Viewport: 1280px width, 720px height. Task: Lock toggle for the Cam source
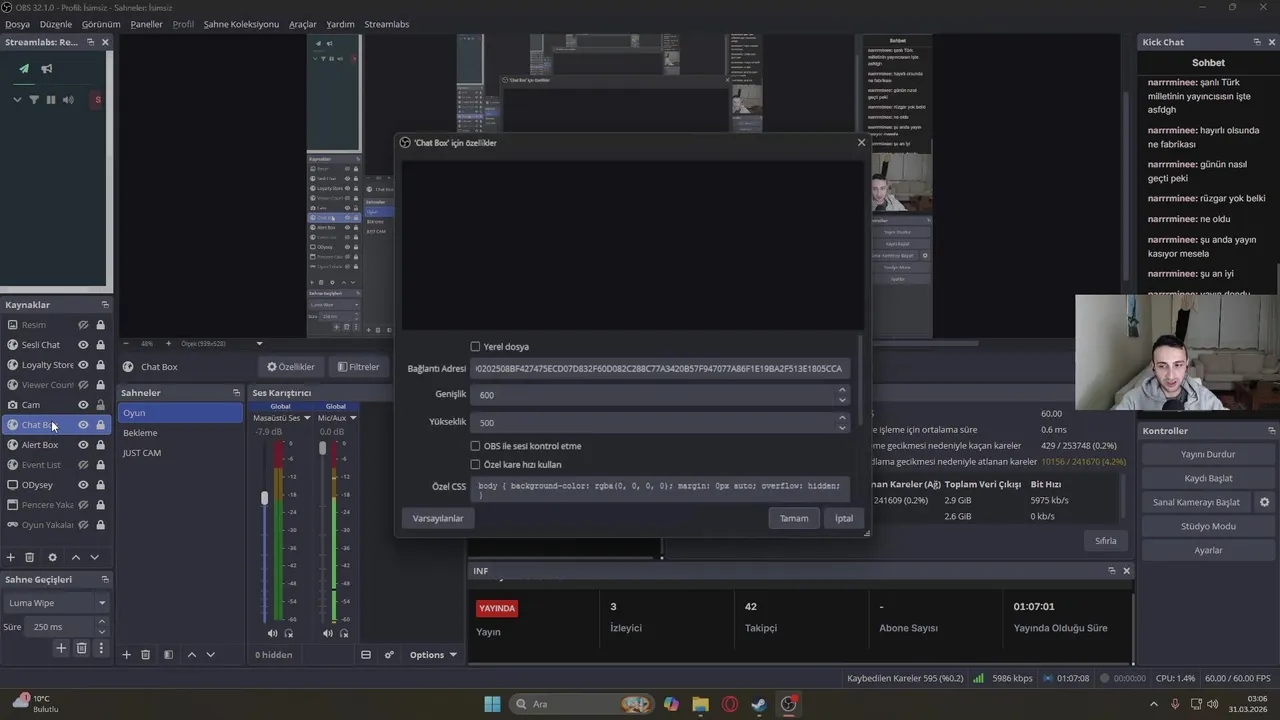point(100,405)
